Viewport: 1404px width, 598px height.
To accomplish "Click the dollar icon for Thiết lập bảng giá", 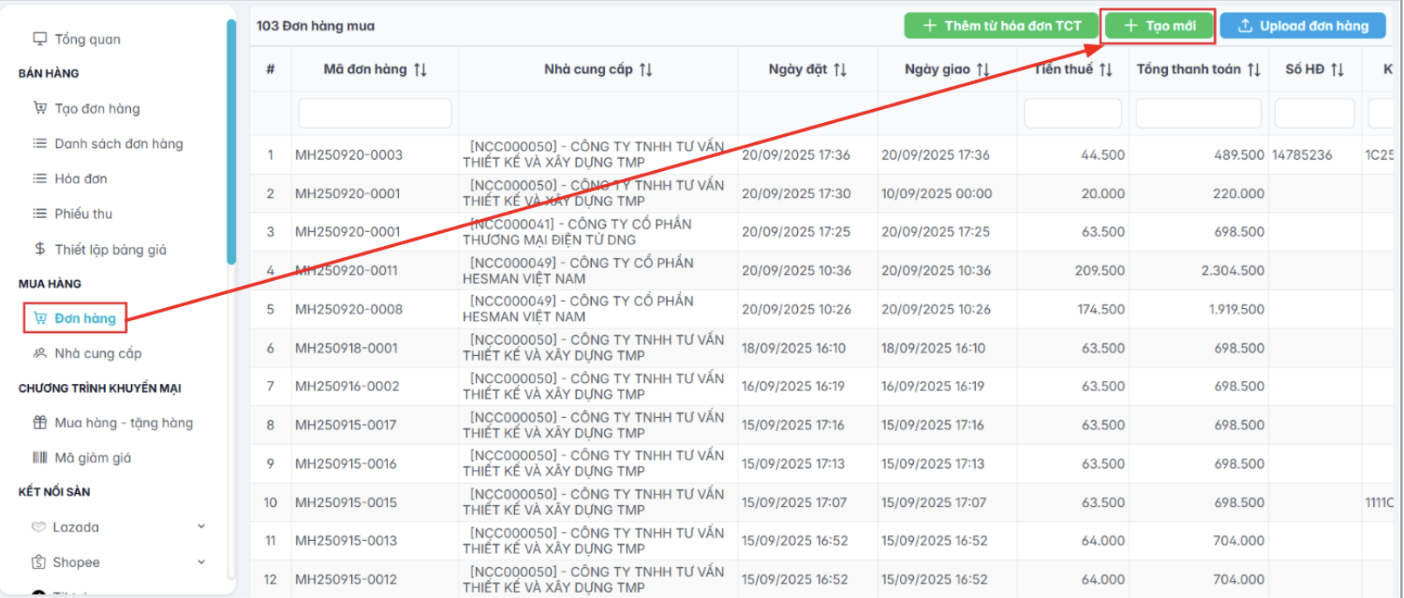I will (x=40, y=249).
